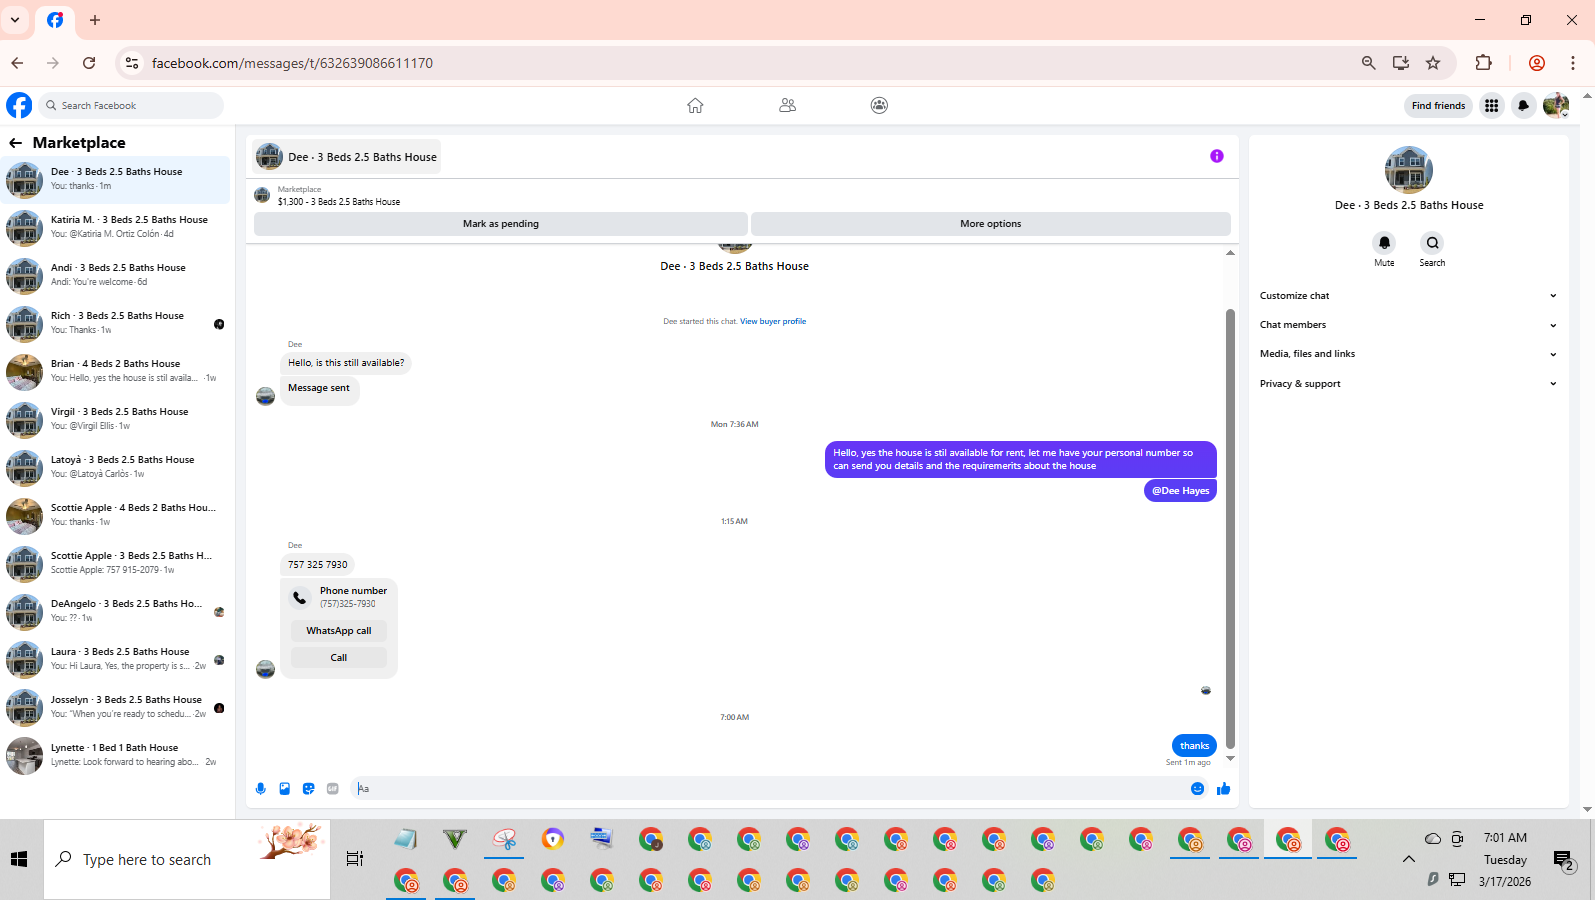The width and height of the screenshot is (1595, 900).
Task: Click Mark as pending button
Action: 501,224
